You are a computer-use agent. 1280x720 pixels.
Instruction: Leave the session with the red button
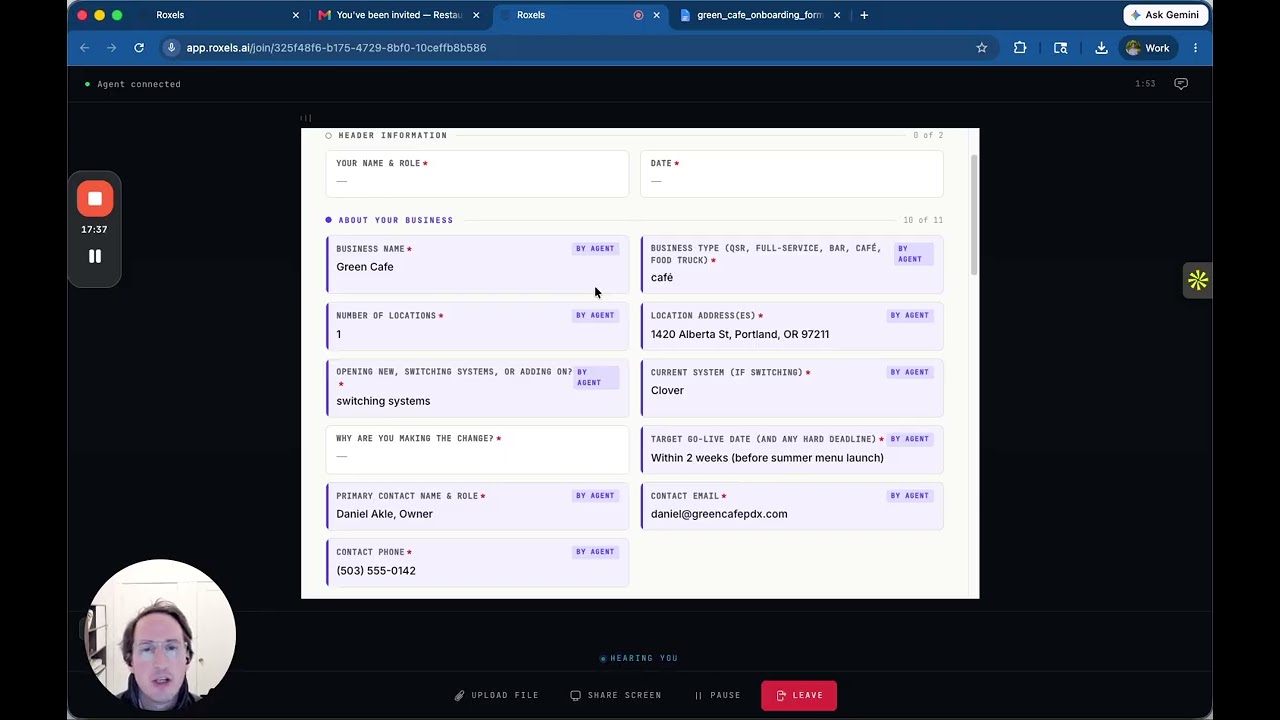tap(799, 695)
